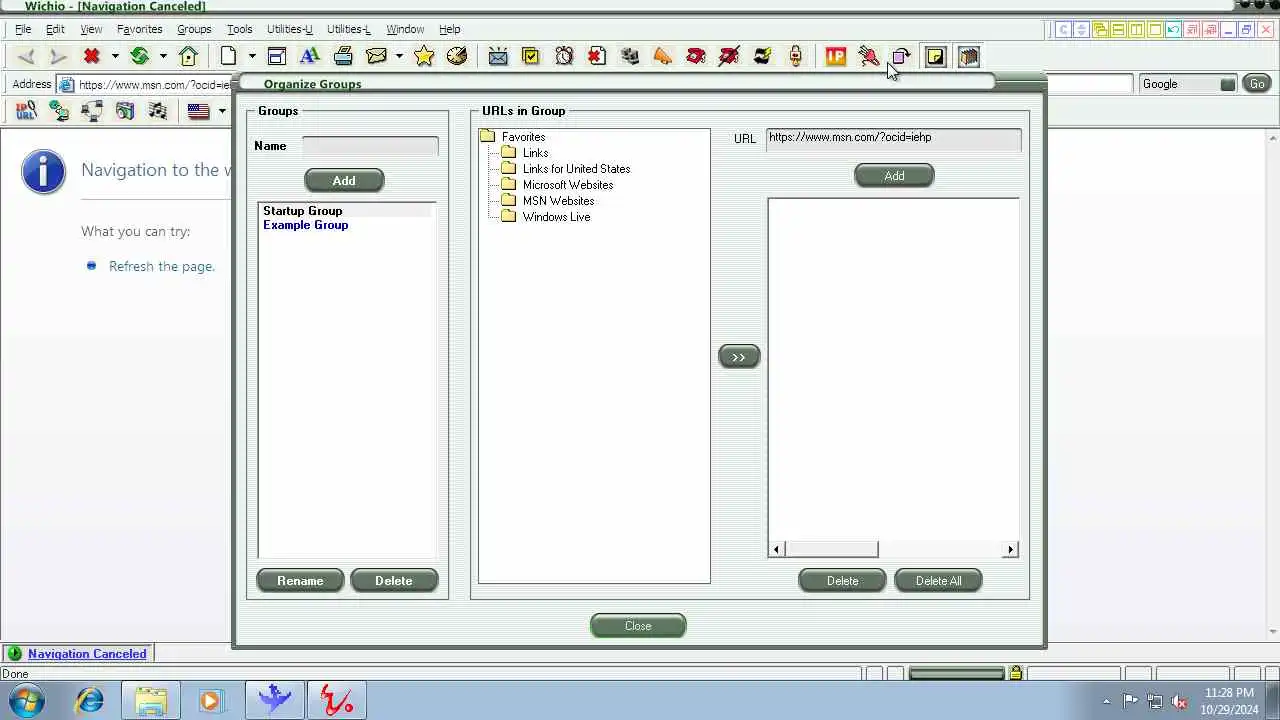
Task: Go to Home via house icon
Action: click(188, 57)
